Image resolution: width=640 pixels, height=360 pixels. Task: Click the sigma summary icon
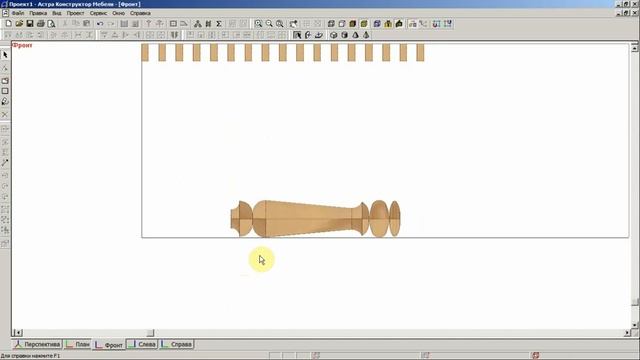click(x=219, y=24)
